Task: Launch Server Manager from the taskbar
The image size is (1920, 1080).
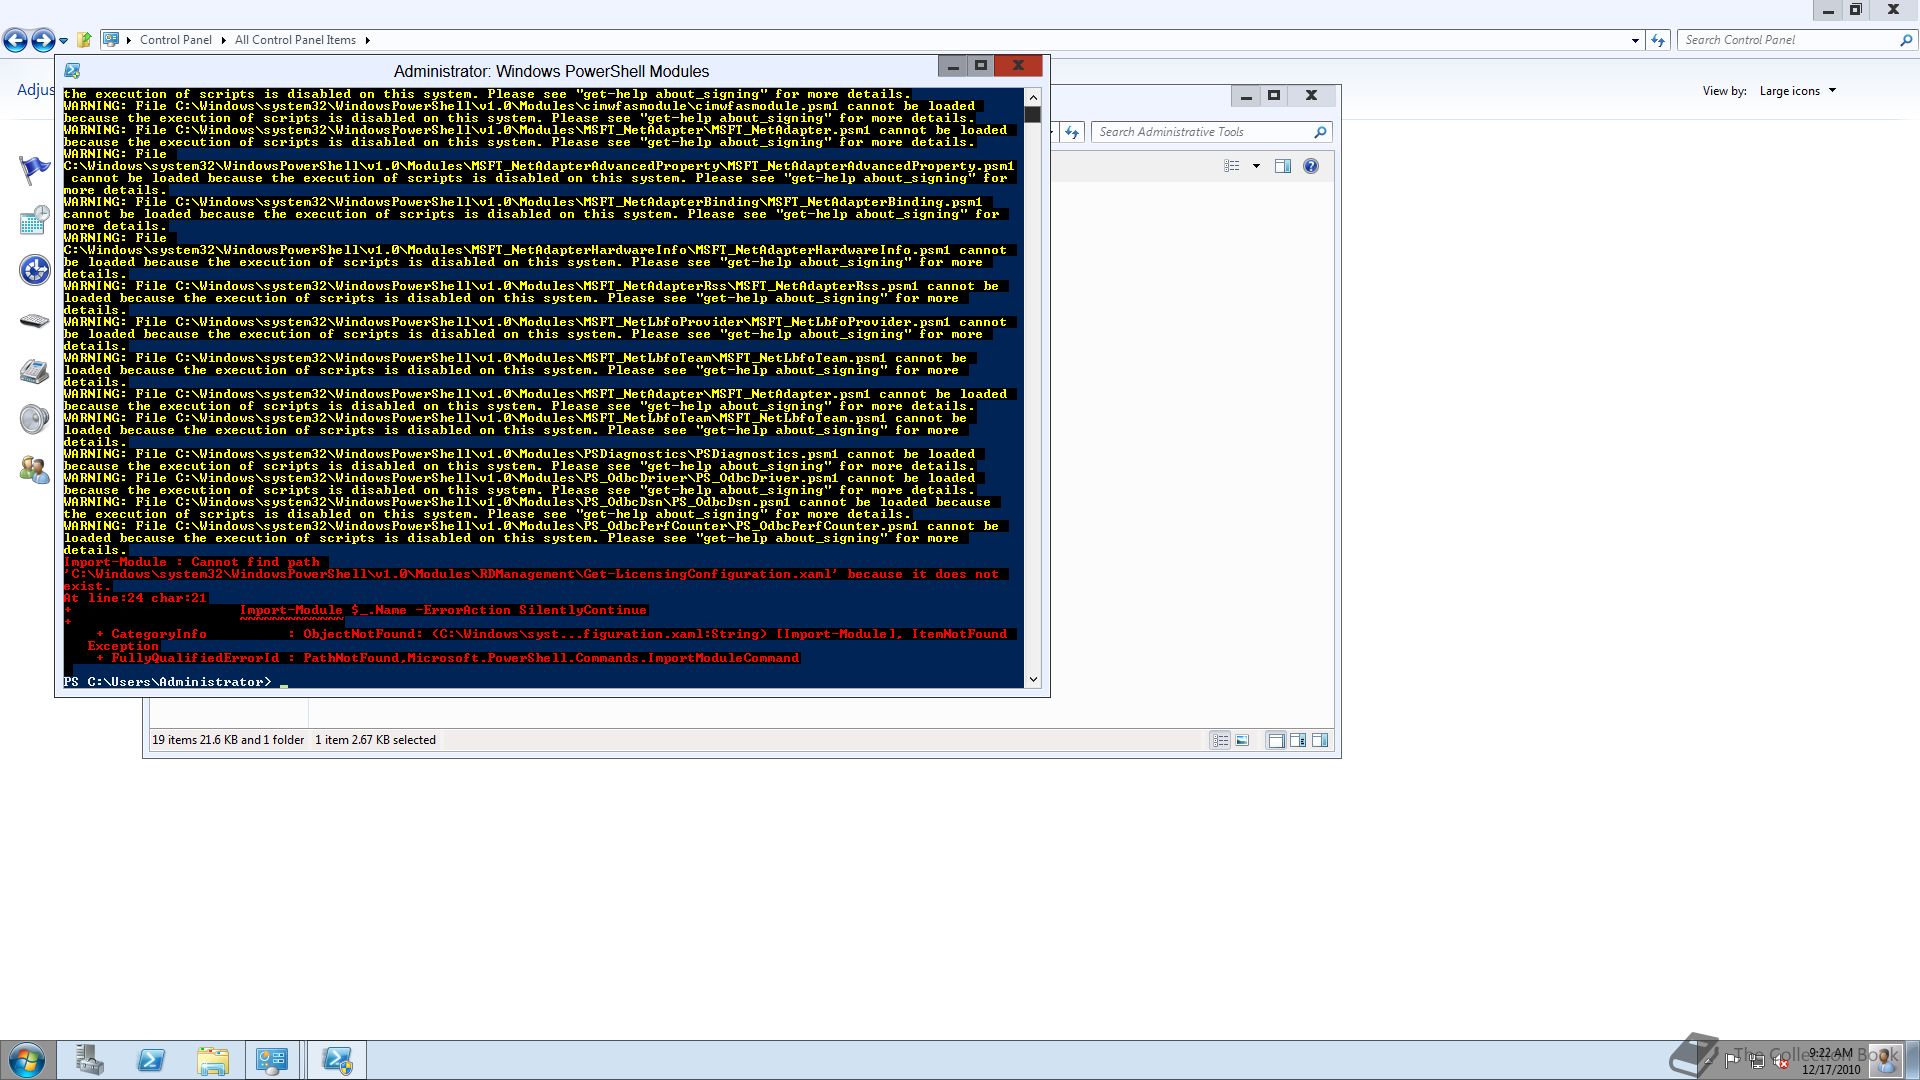Action: click(90, 1060)
